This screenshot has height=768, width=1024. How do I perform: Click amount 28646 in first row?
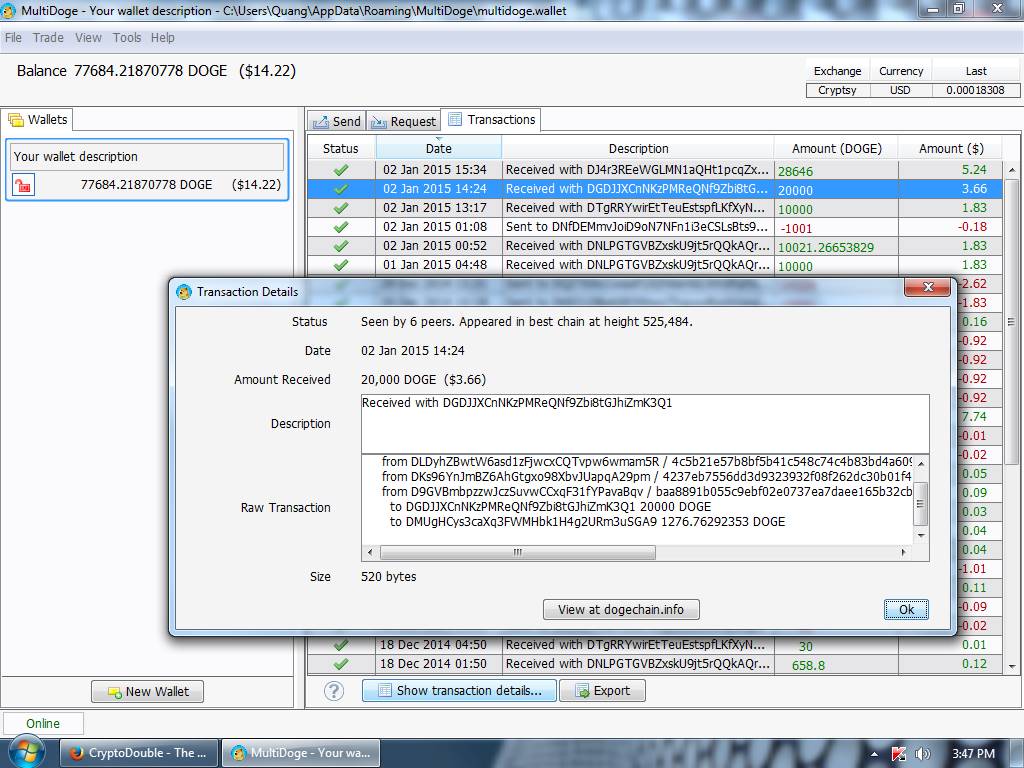pyautogui.click(x=795, y=171)
